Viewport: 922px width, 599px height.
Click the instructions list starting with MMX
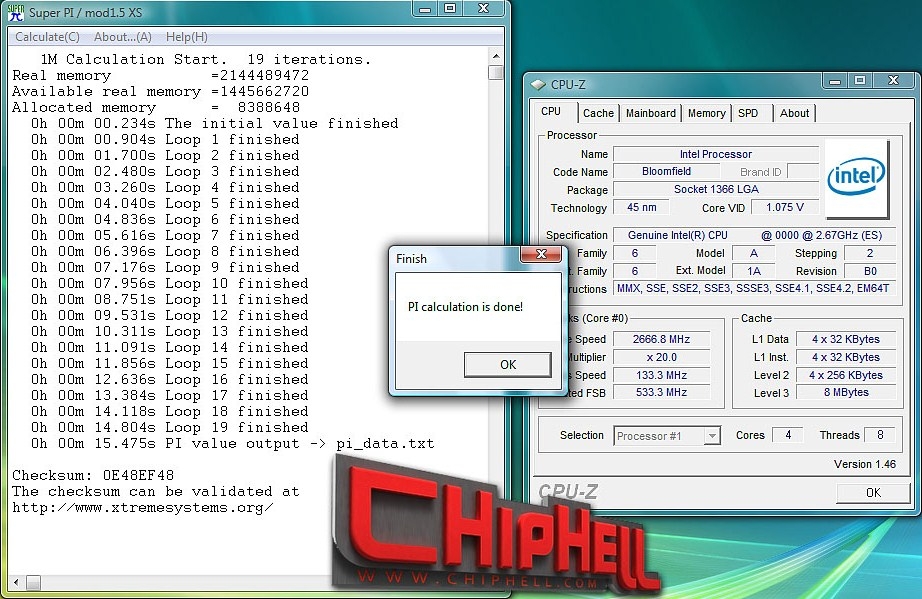pos(754,289)
